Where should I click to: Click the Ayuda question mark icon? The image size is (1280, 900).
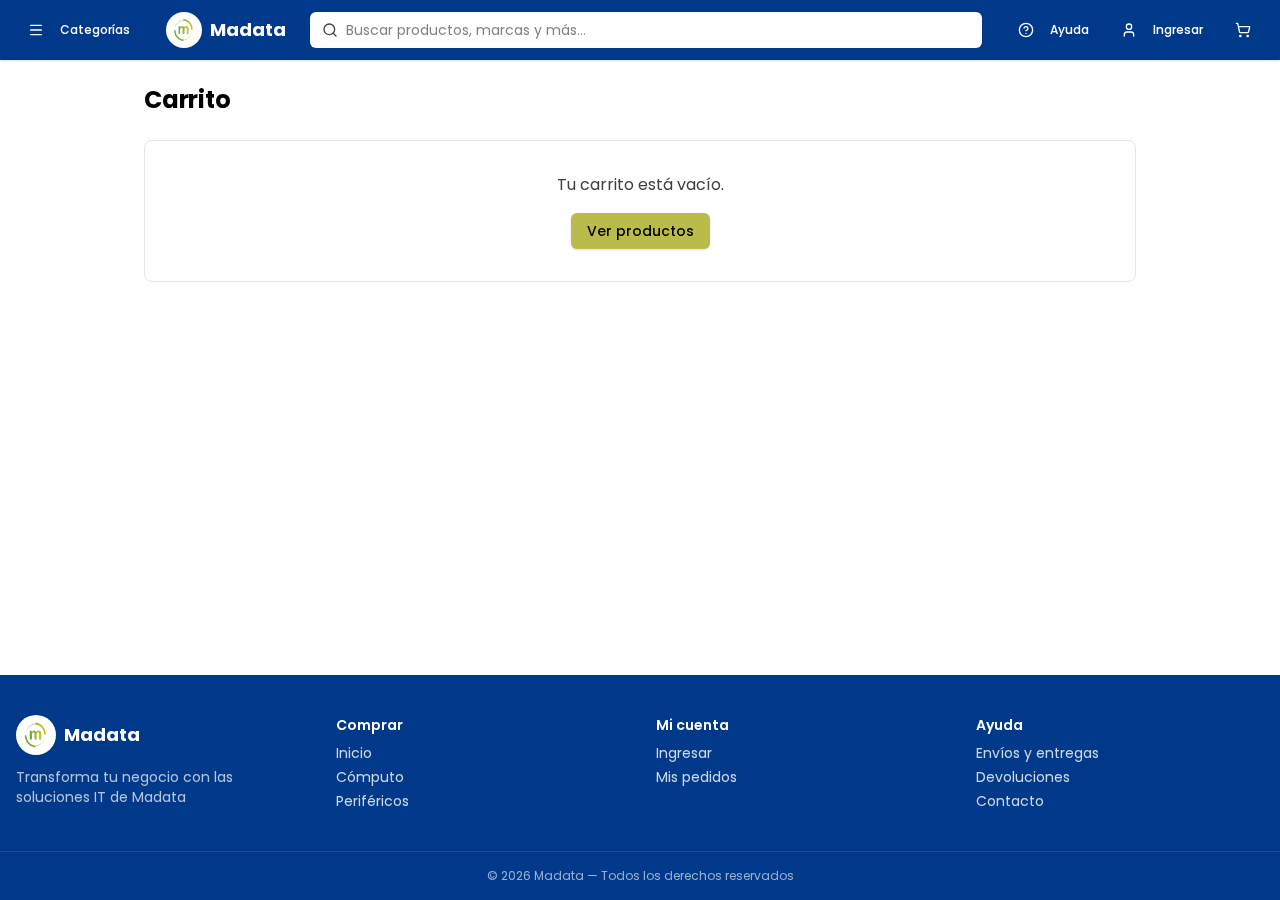1026,30
